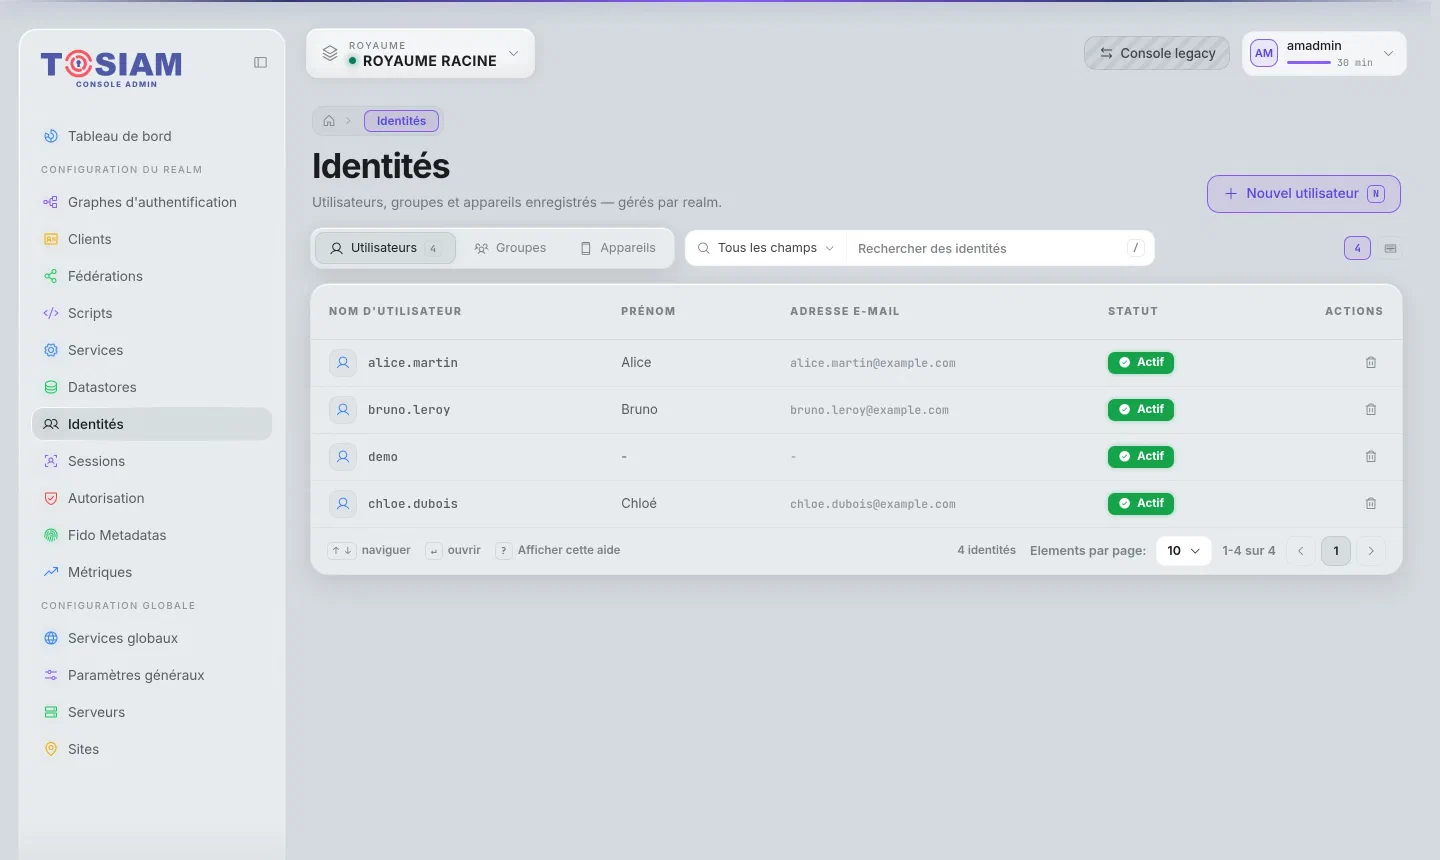Click Afficher cette aide hint
This screenshot has width=1440, height=860.
point(559,550)
